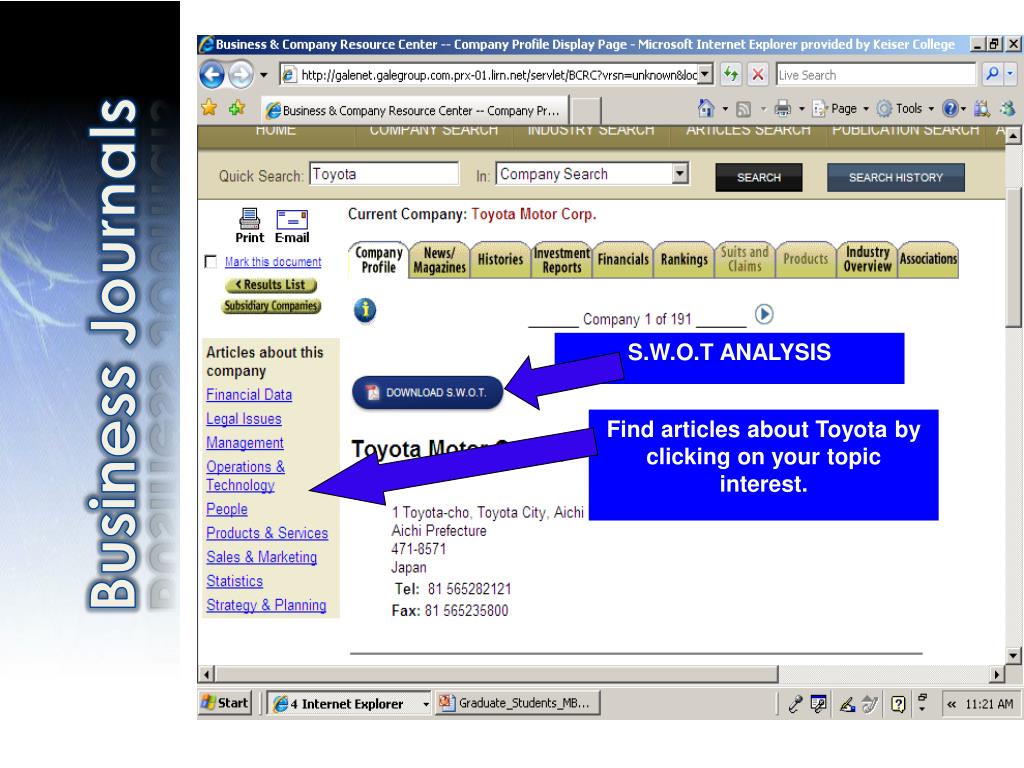
Task: Click the red Stop loading icon
Action: tap(758, 74)
